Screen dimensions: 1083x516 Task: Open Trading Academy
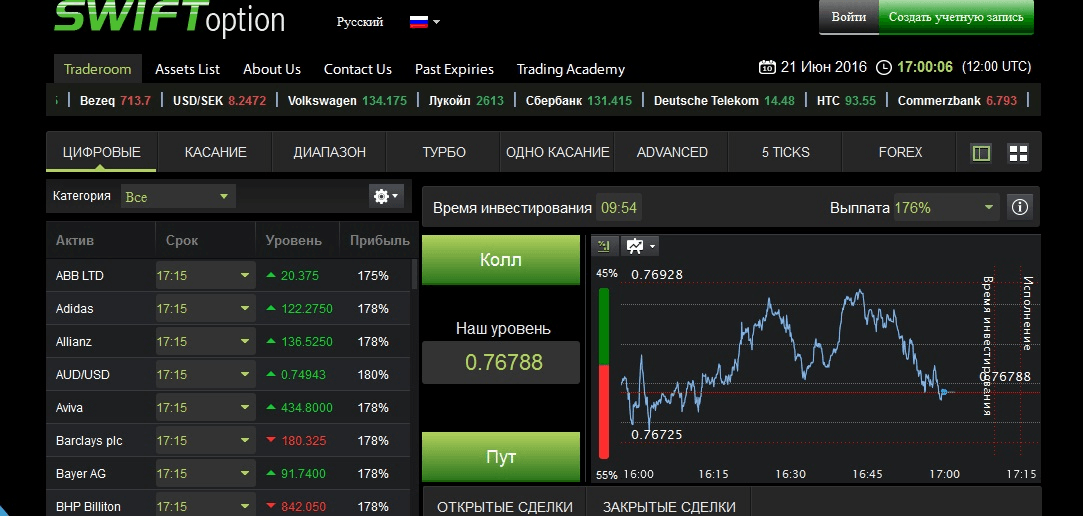point(571,69)
